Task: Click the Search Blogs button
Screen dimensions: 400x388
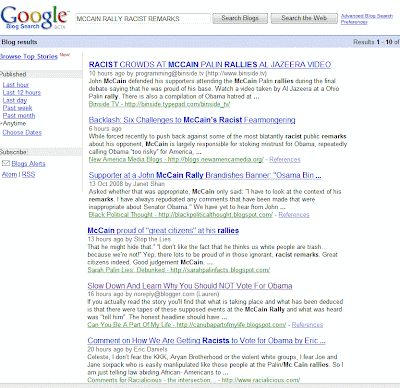Action: pyautogui.click(x=240, y=18)
